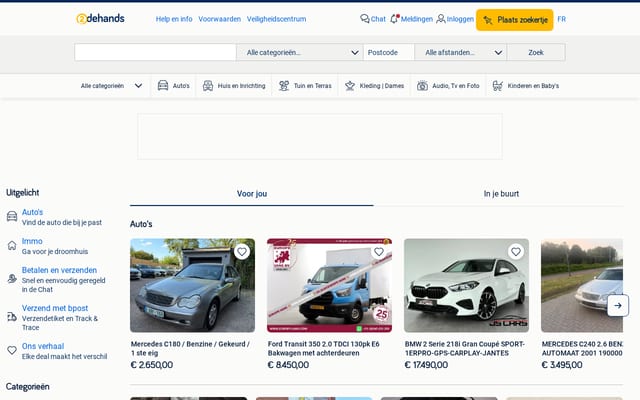Click the Ford Transit 350 2.0 TDCI title
640x400 pixels.
[x=324, y=349]
